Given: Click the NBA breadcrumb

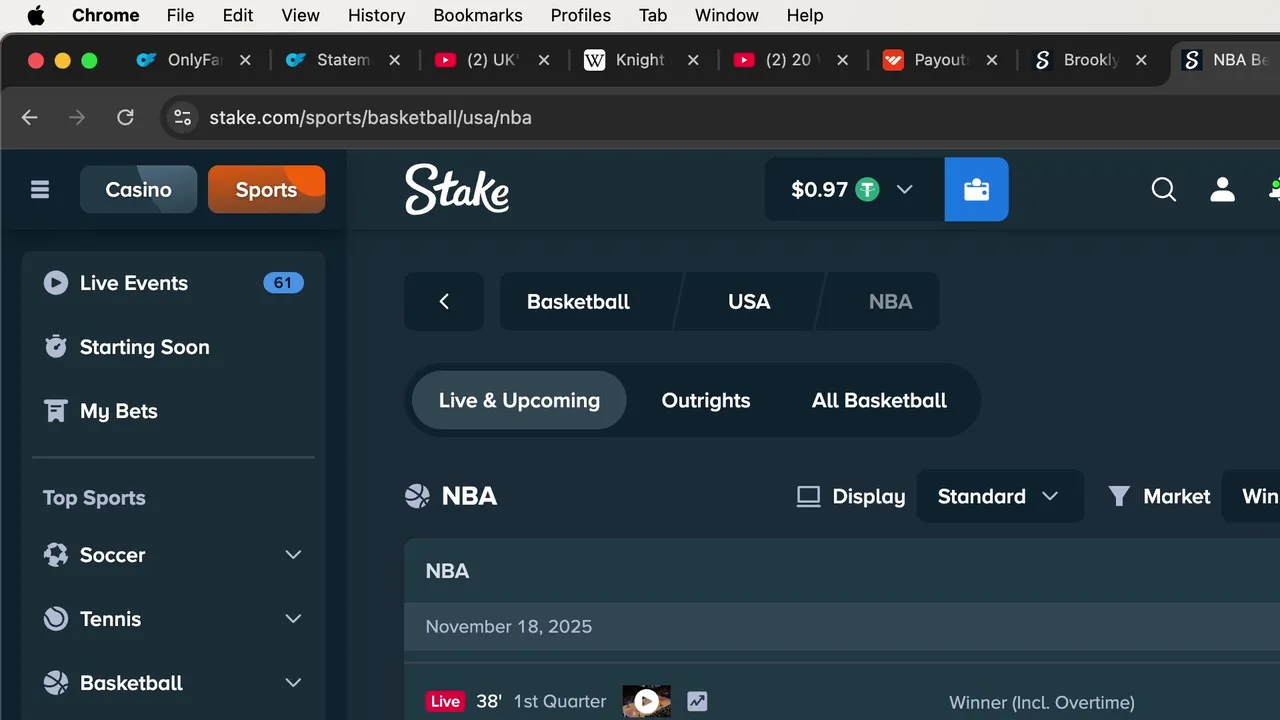Looking at the screenshot, I should coord(890,301).
